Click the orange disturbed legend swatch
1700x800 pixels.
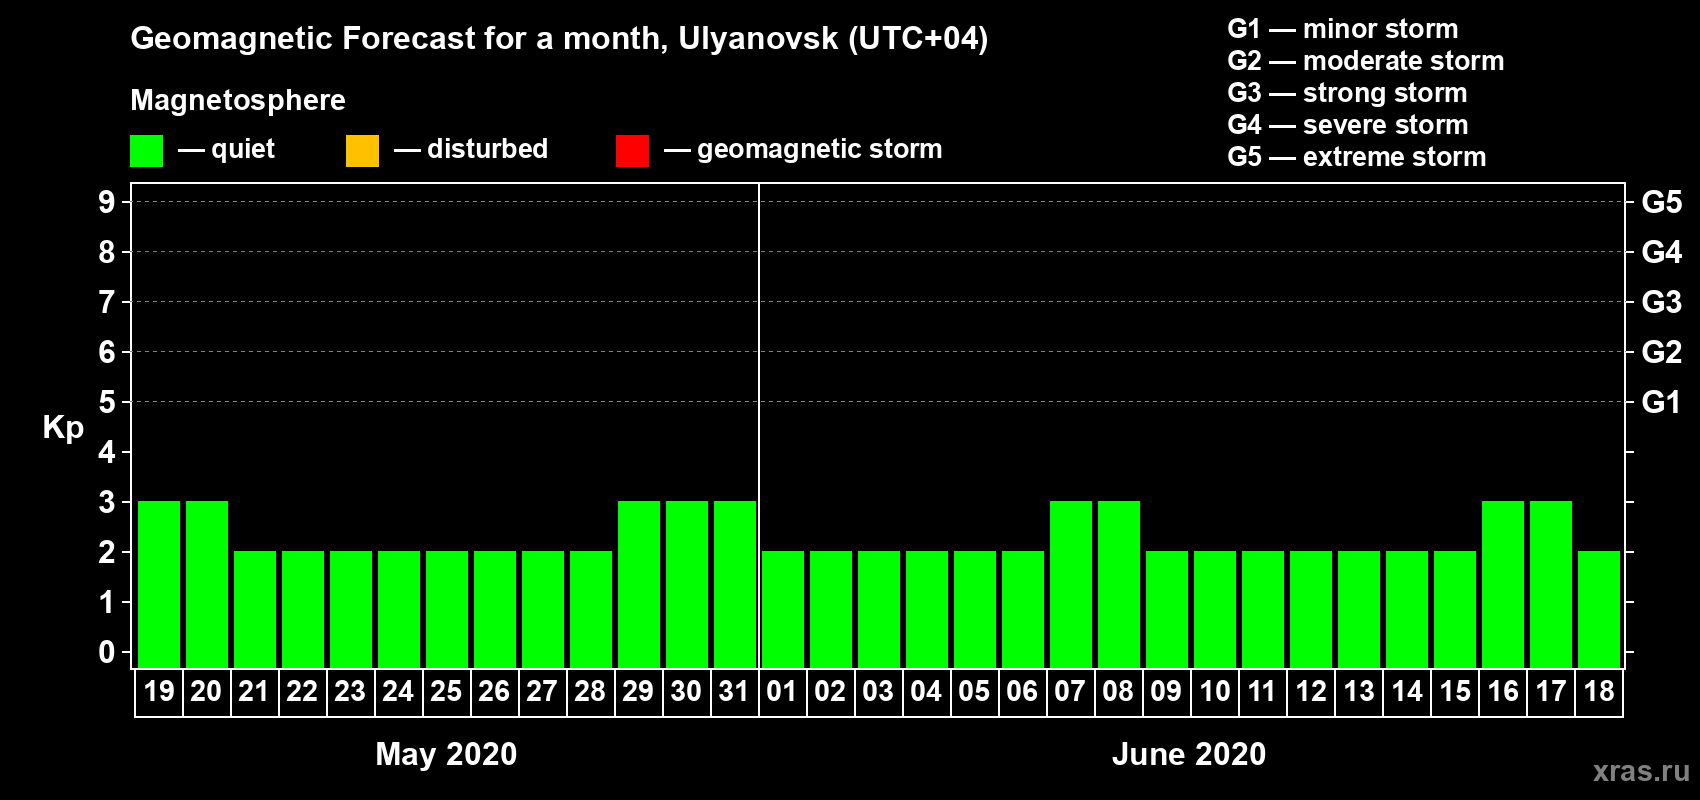pyautogui.click(x=362, y=151)
